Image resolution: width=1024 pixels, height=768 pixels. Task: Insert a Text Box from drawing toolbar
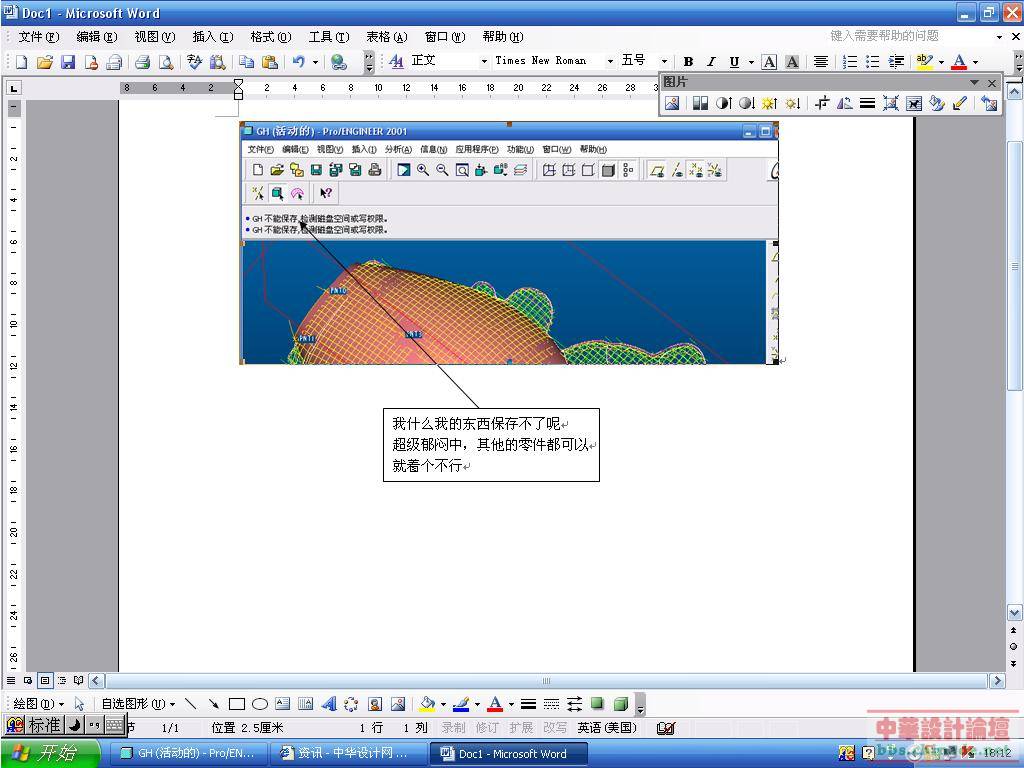click(x=283, y=704)
